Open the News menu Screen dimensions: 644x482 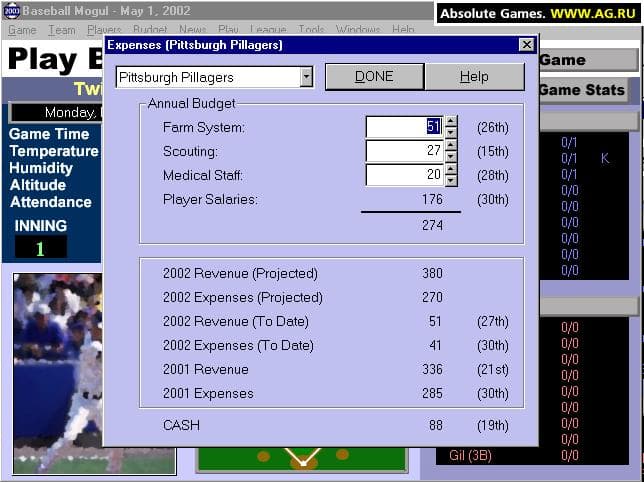coord(193,30)
